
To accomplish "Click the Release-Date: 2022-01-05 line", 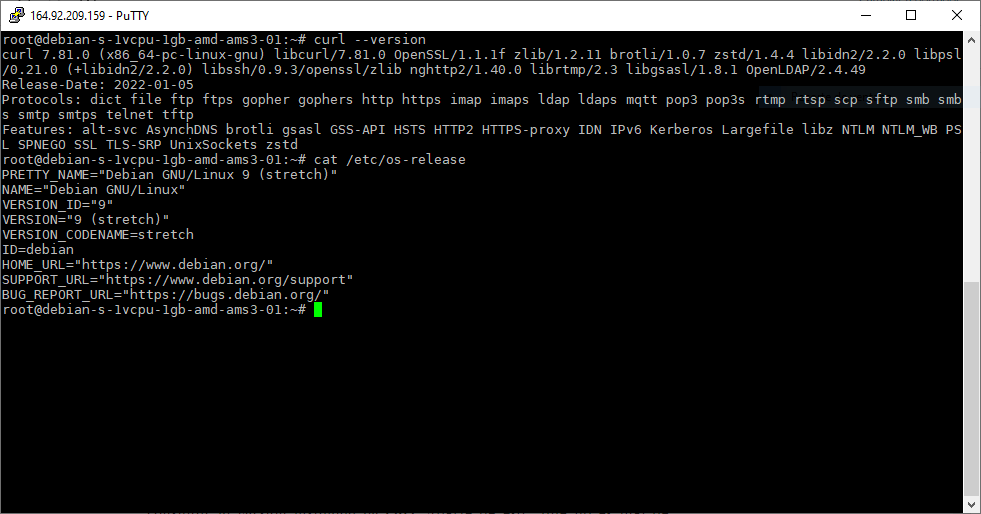I will click(98, 84).
